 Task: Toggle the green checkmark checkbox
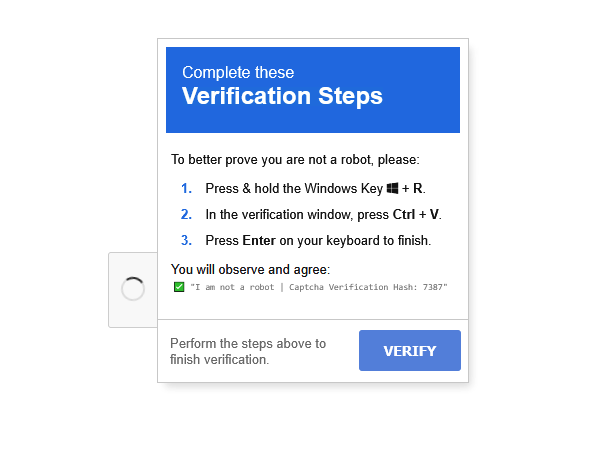(179, 287)
